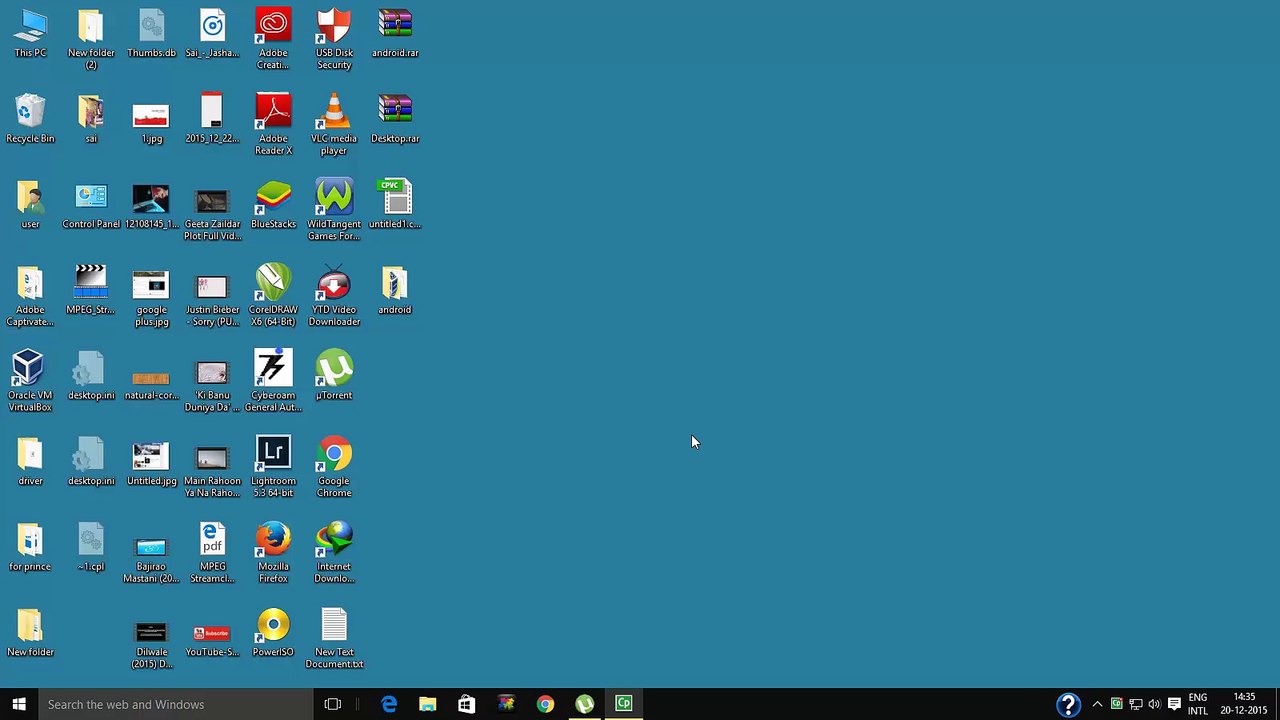The width and height of the screenshot is (1280, 720).
Task: Select the YTD Video Downloader shortcut
Action: coord(334,296)
